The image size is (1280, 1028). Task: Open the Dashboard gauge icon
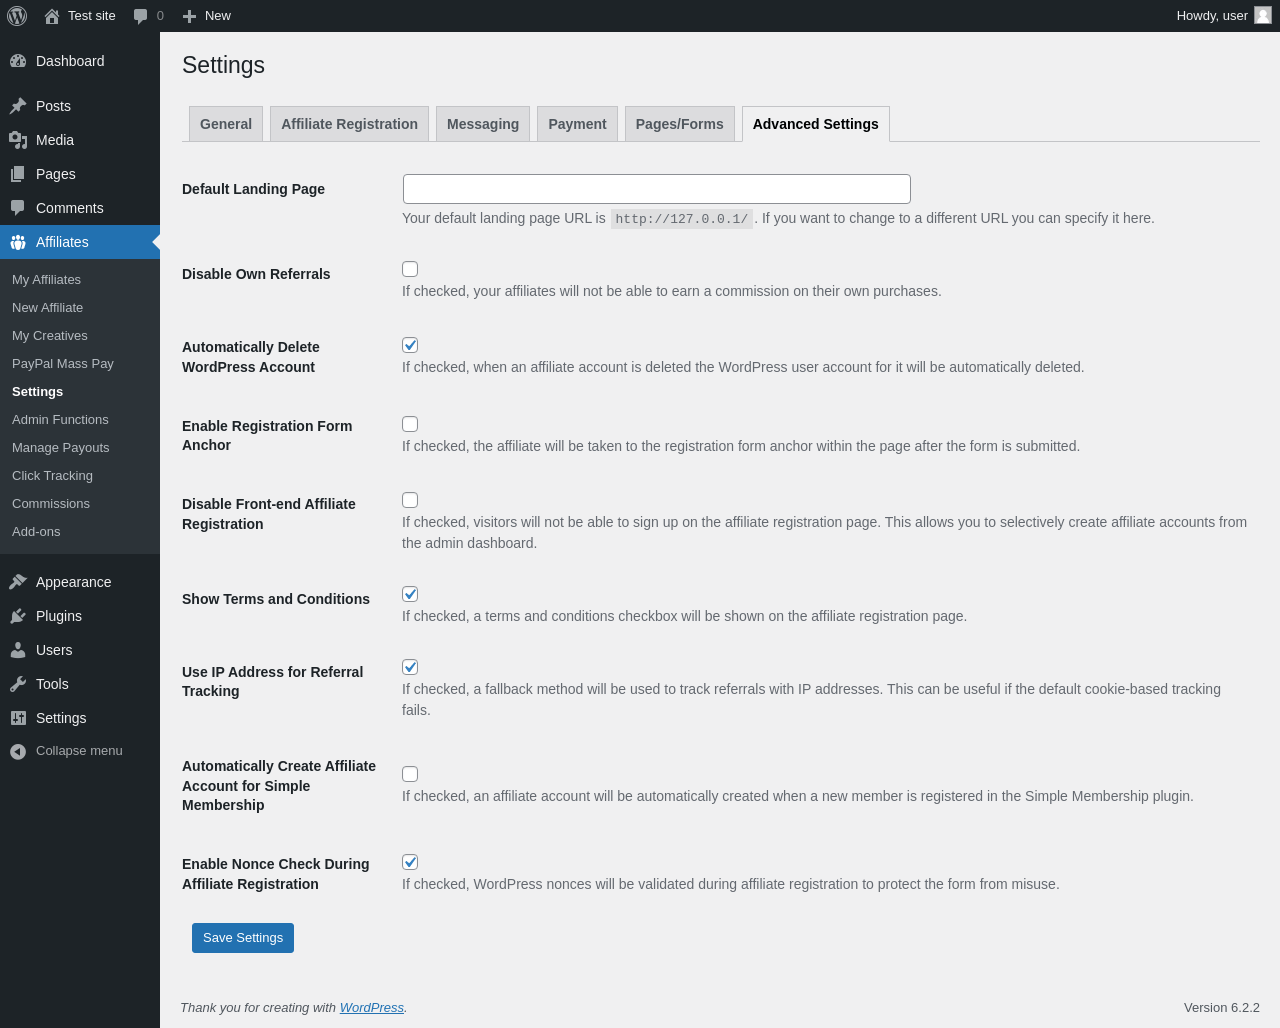point(18,61)
